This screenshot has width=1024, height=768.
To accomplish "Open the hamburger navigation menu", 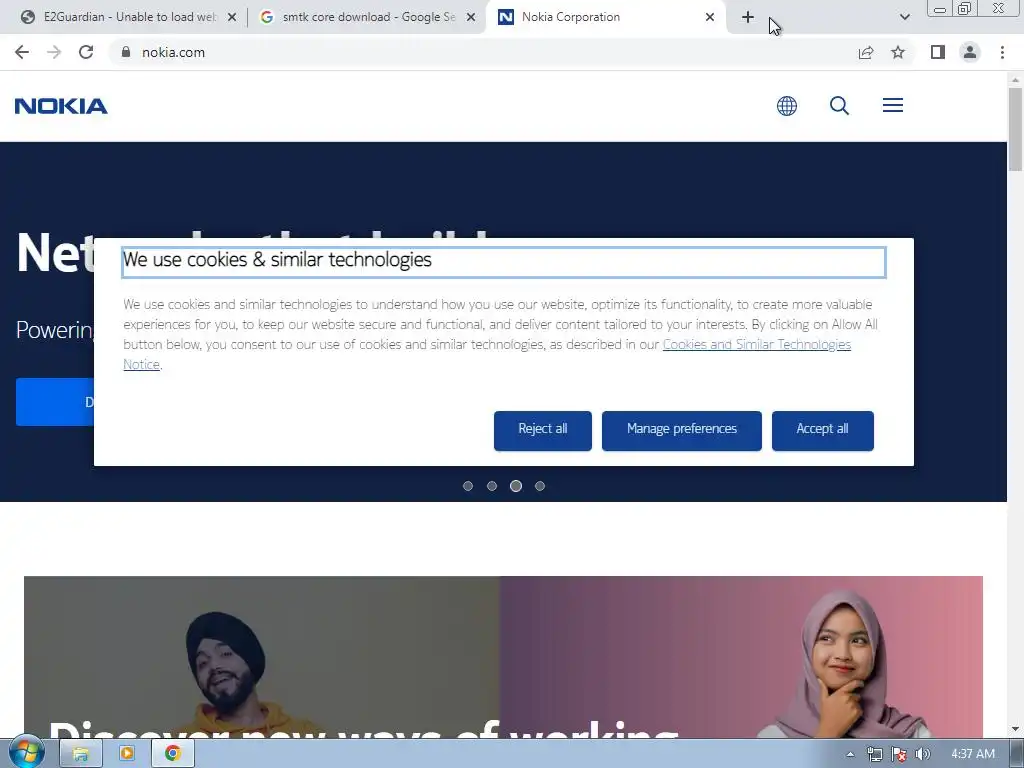I will pos(893,105).
